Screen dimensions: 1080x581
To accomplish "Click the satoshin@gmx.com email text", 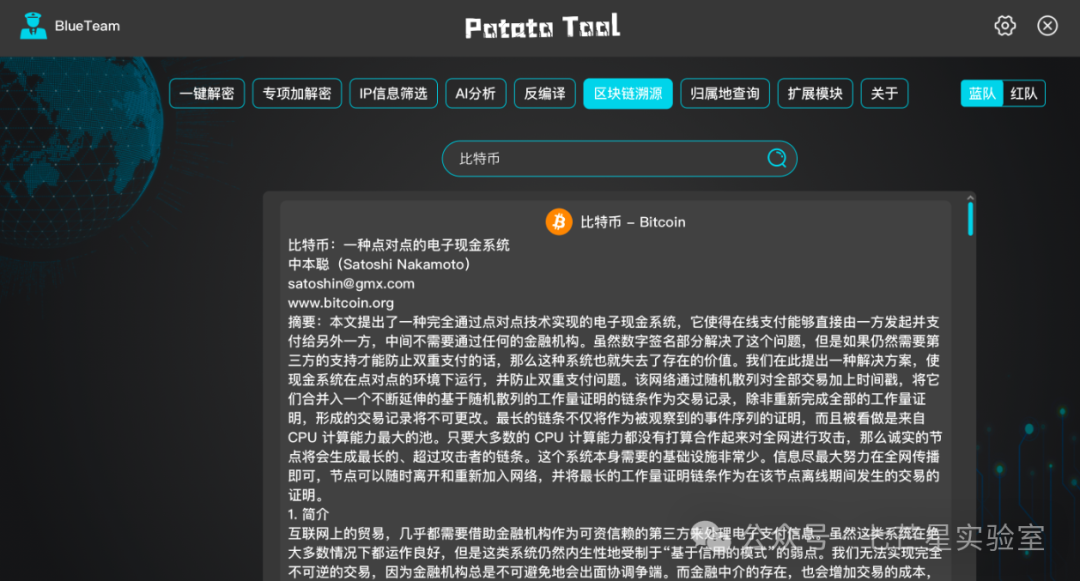I will [351, 284].
